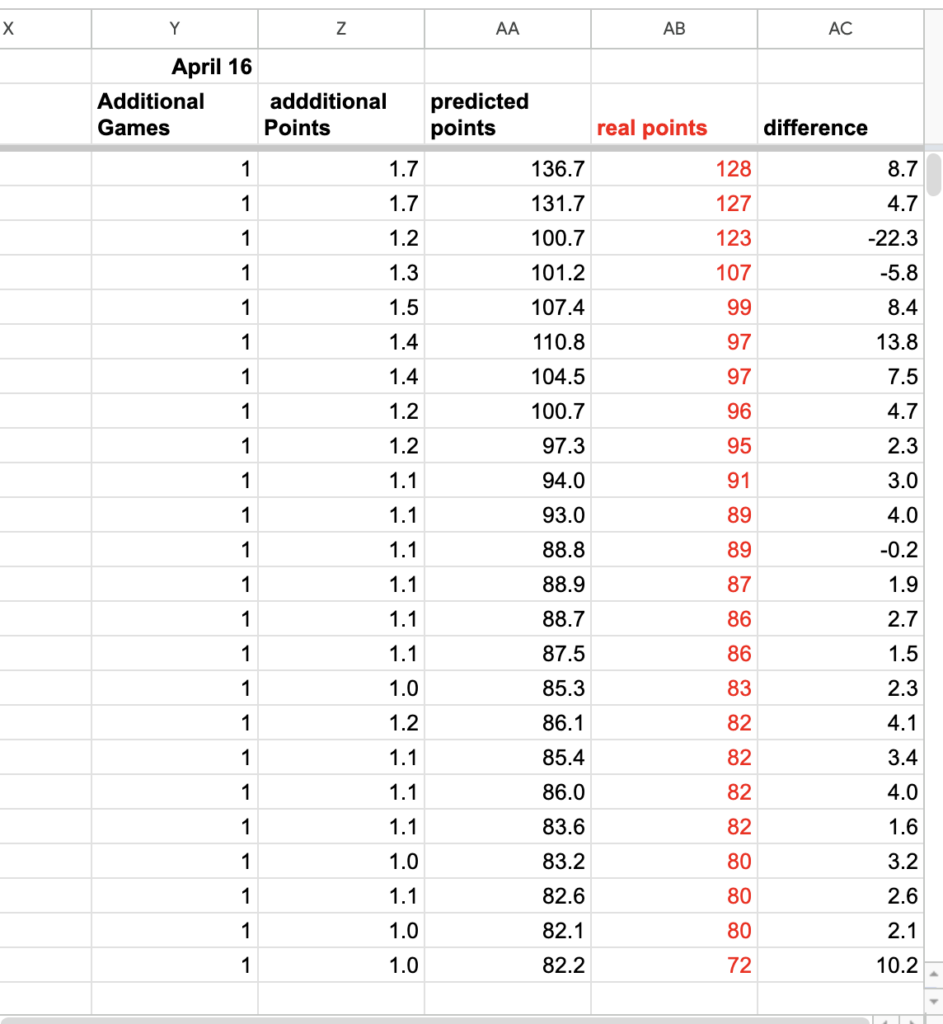Viewport: 943px width, 1024px height.
Task: Select the April 16 cell
Action: click(x=174, y=66)
